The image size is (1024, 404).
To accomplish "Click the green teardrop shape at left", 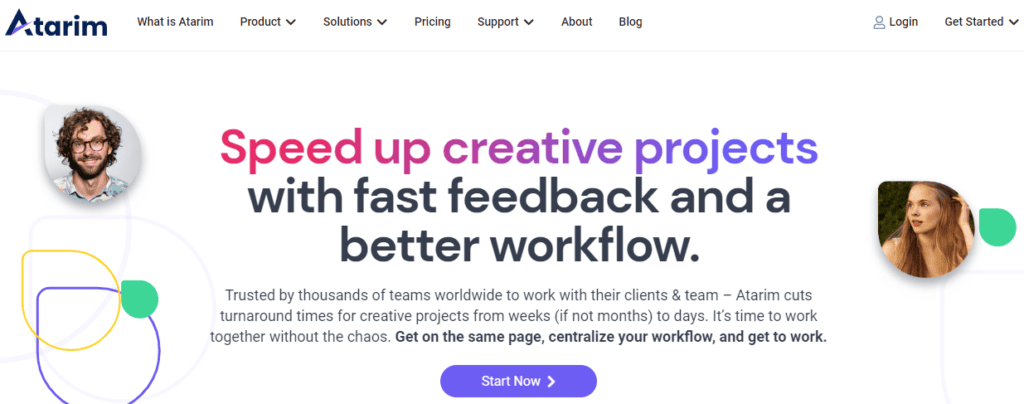I will click(140, 298).
